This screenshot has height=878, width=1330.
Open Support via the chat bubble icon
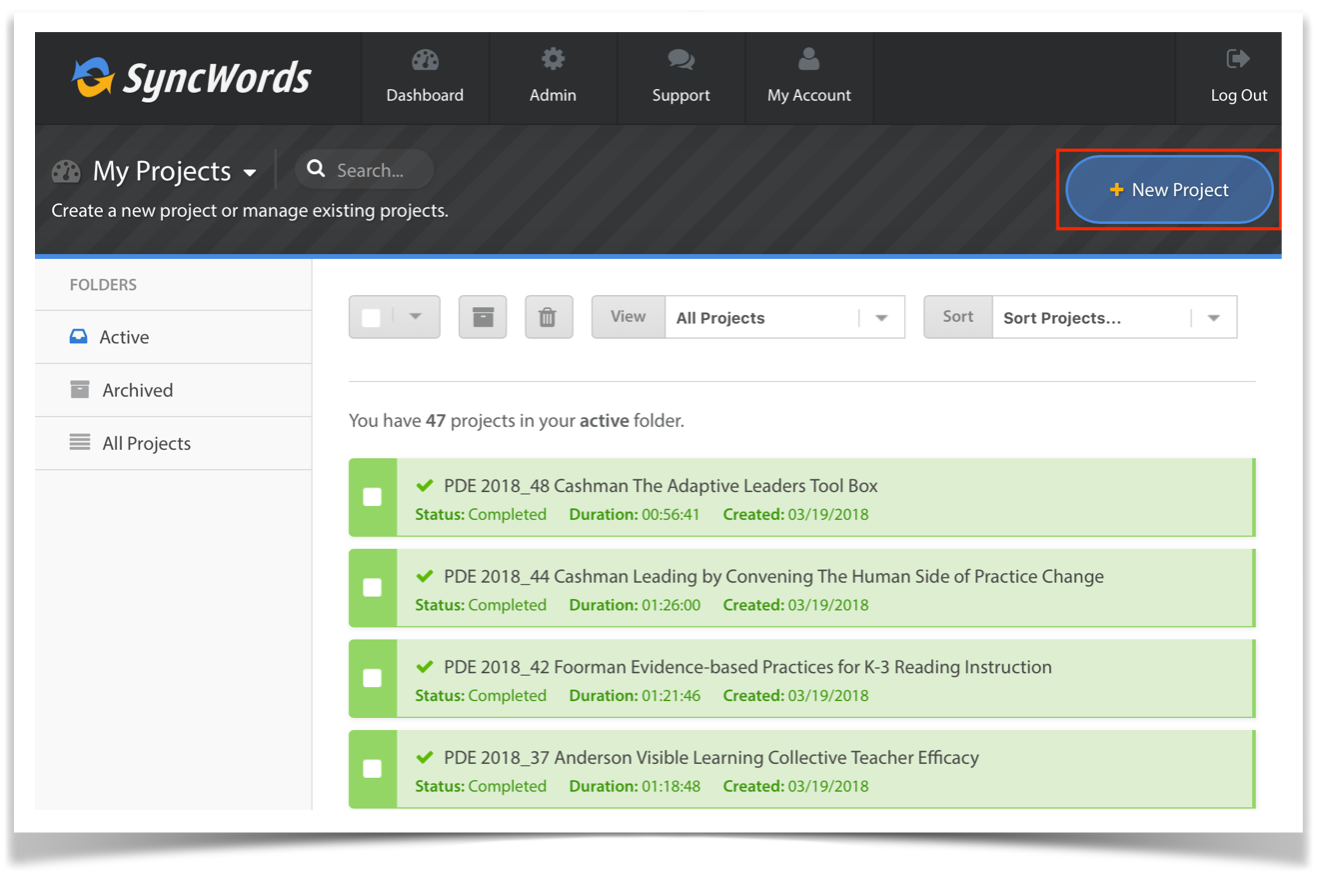[x=681, y=58]
